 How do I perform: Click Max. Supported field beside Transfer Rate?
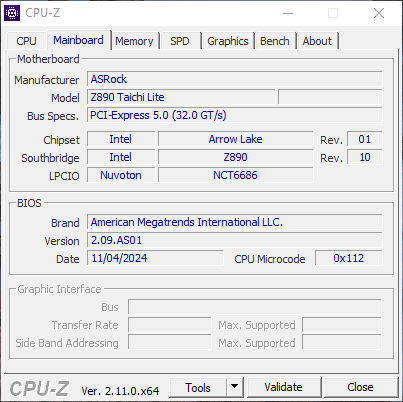pyautogui.click(x=342, y=325)
